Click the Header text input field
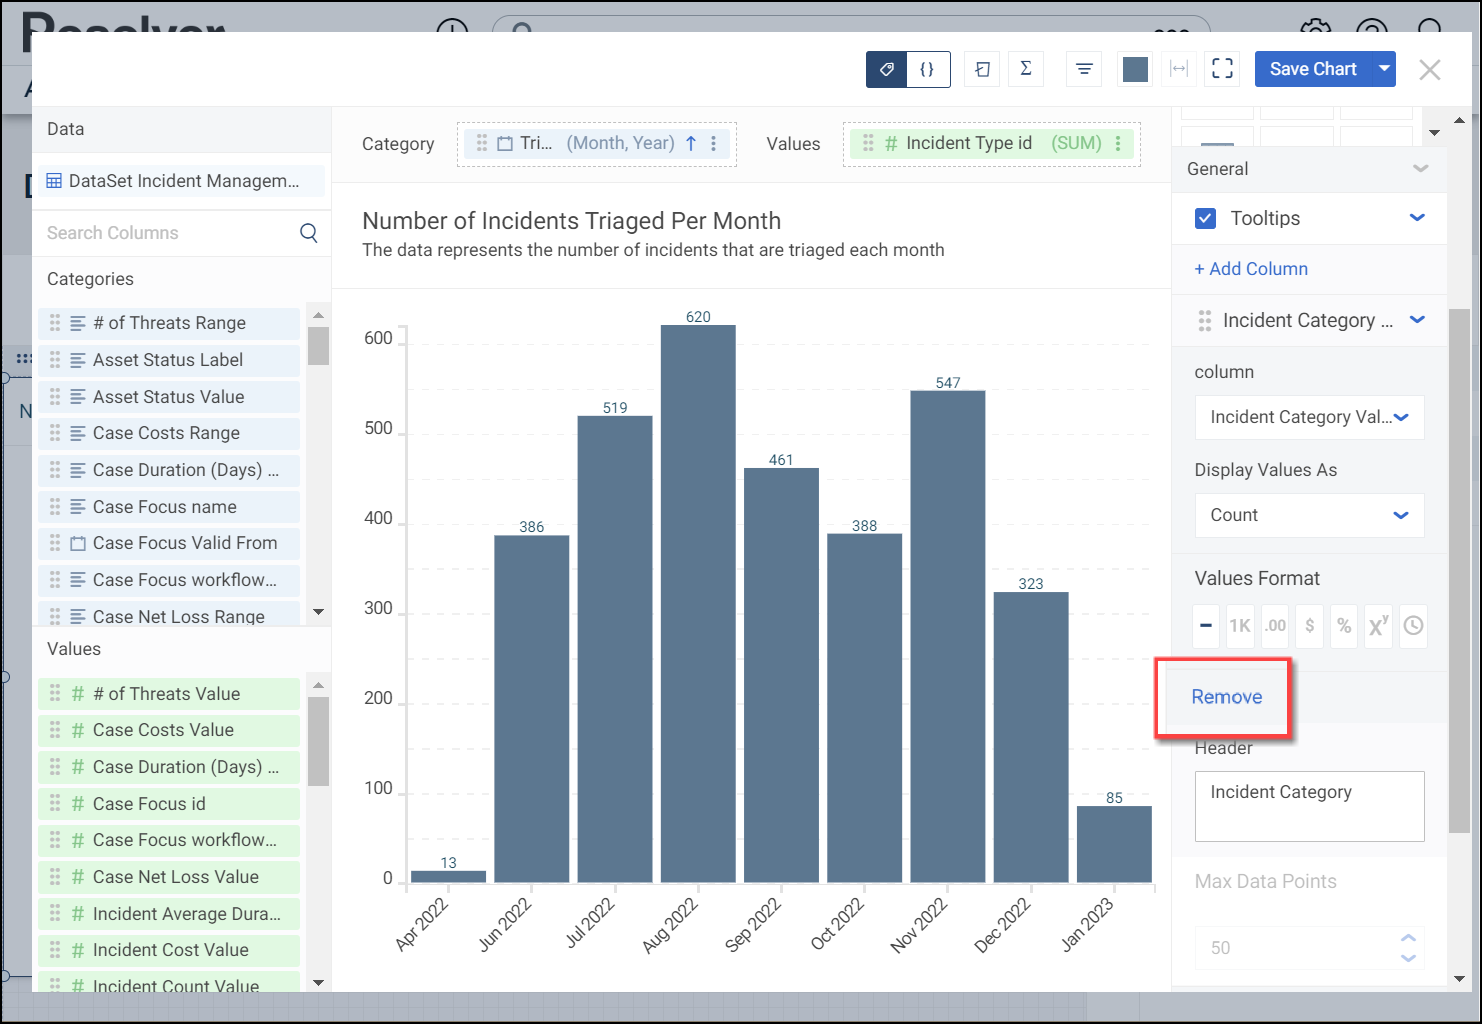 point(1309,806)
